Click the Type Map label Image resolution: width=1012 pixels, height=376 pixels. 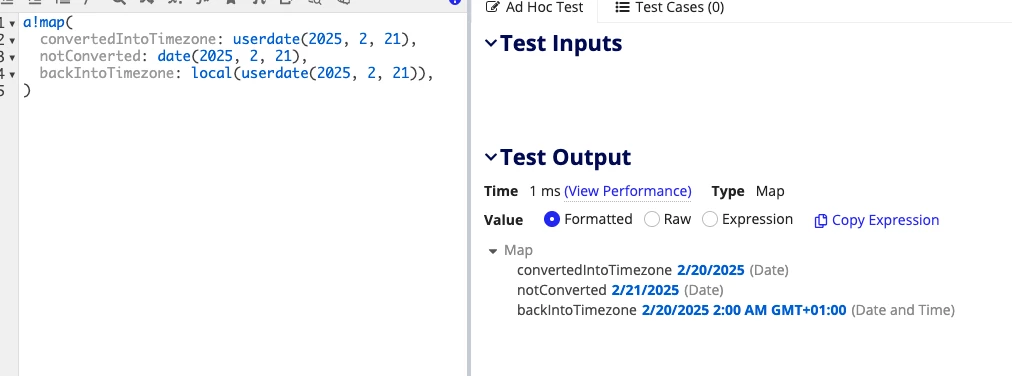coord(748,191)
